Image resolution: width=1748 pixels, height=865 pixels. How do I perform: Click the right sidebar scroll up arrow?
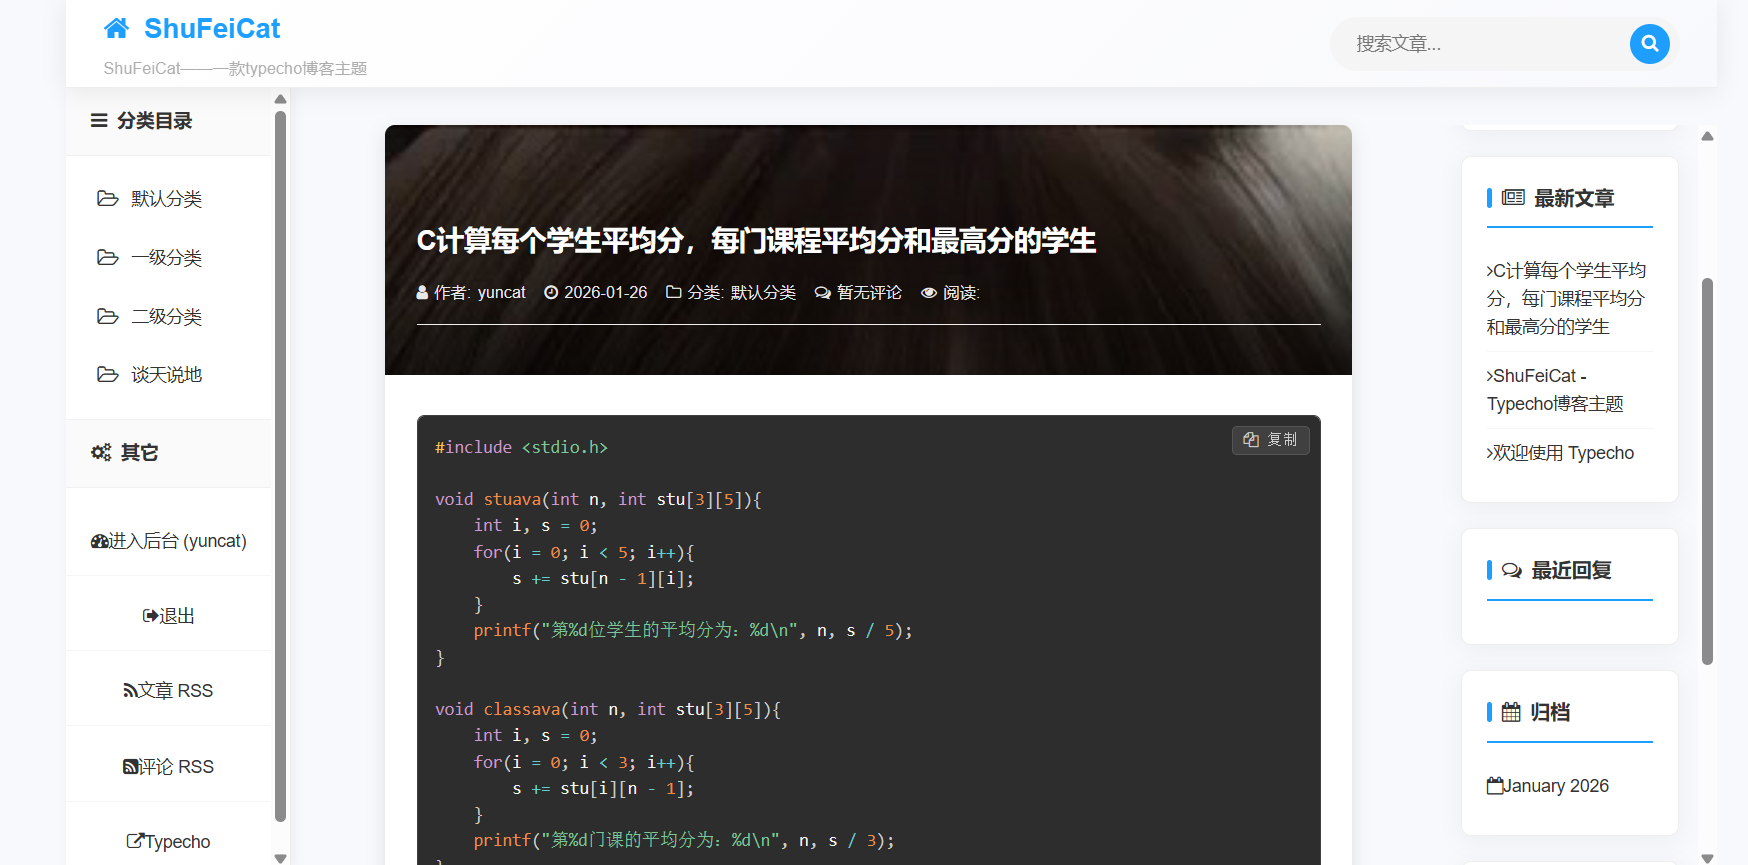[x=1708, y=136]
